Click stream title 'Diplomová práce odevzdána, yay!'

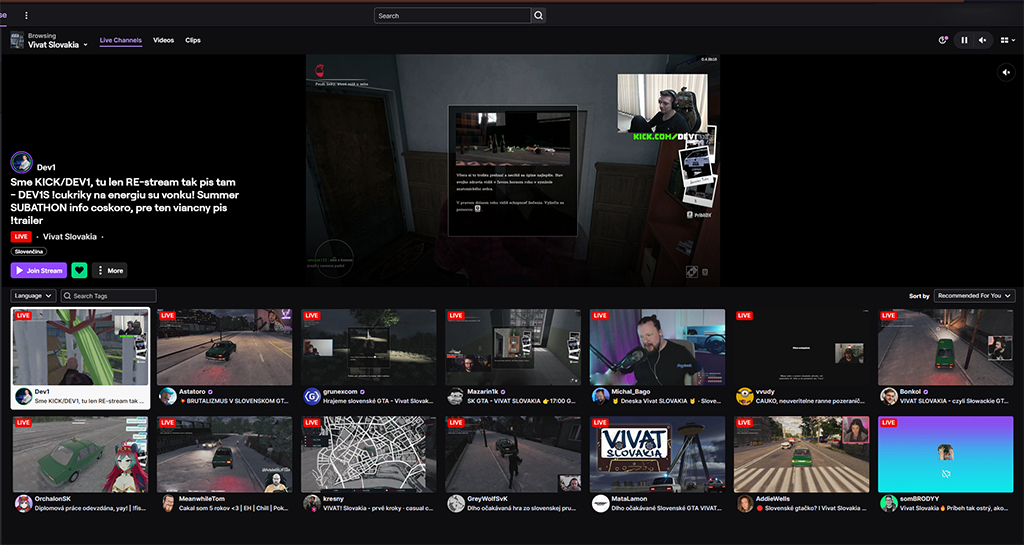(81, 508)
